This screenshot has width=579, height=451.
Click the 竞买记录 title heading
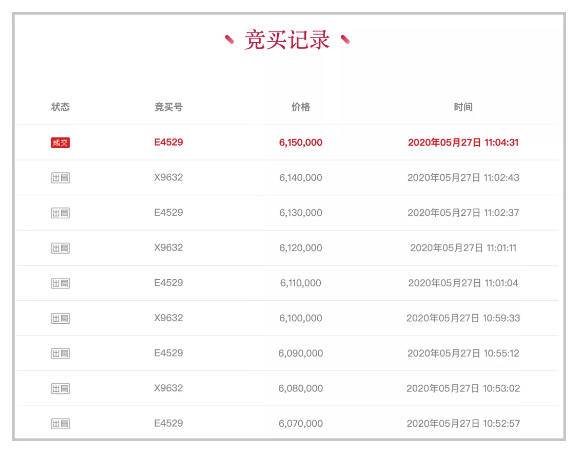287,40
